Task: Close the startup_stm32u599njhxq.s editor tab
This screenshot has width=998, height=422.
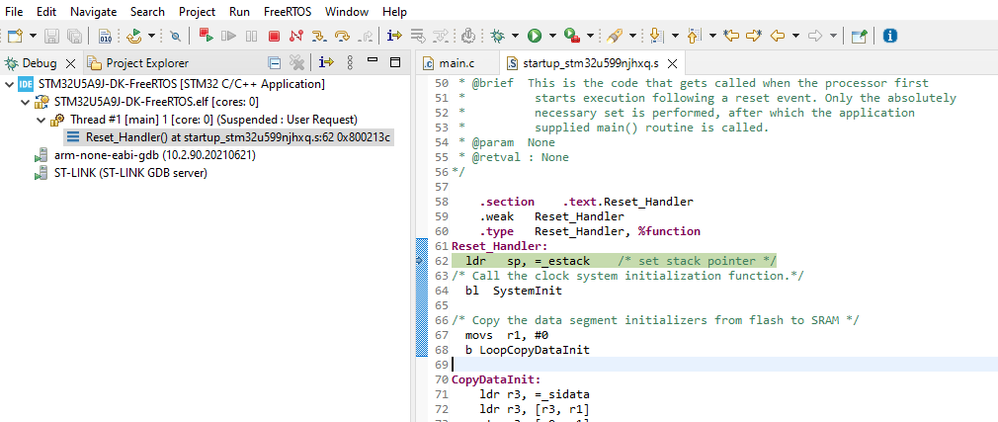Action: click(672, 63)
